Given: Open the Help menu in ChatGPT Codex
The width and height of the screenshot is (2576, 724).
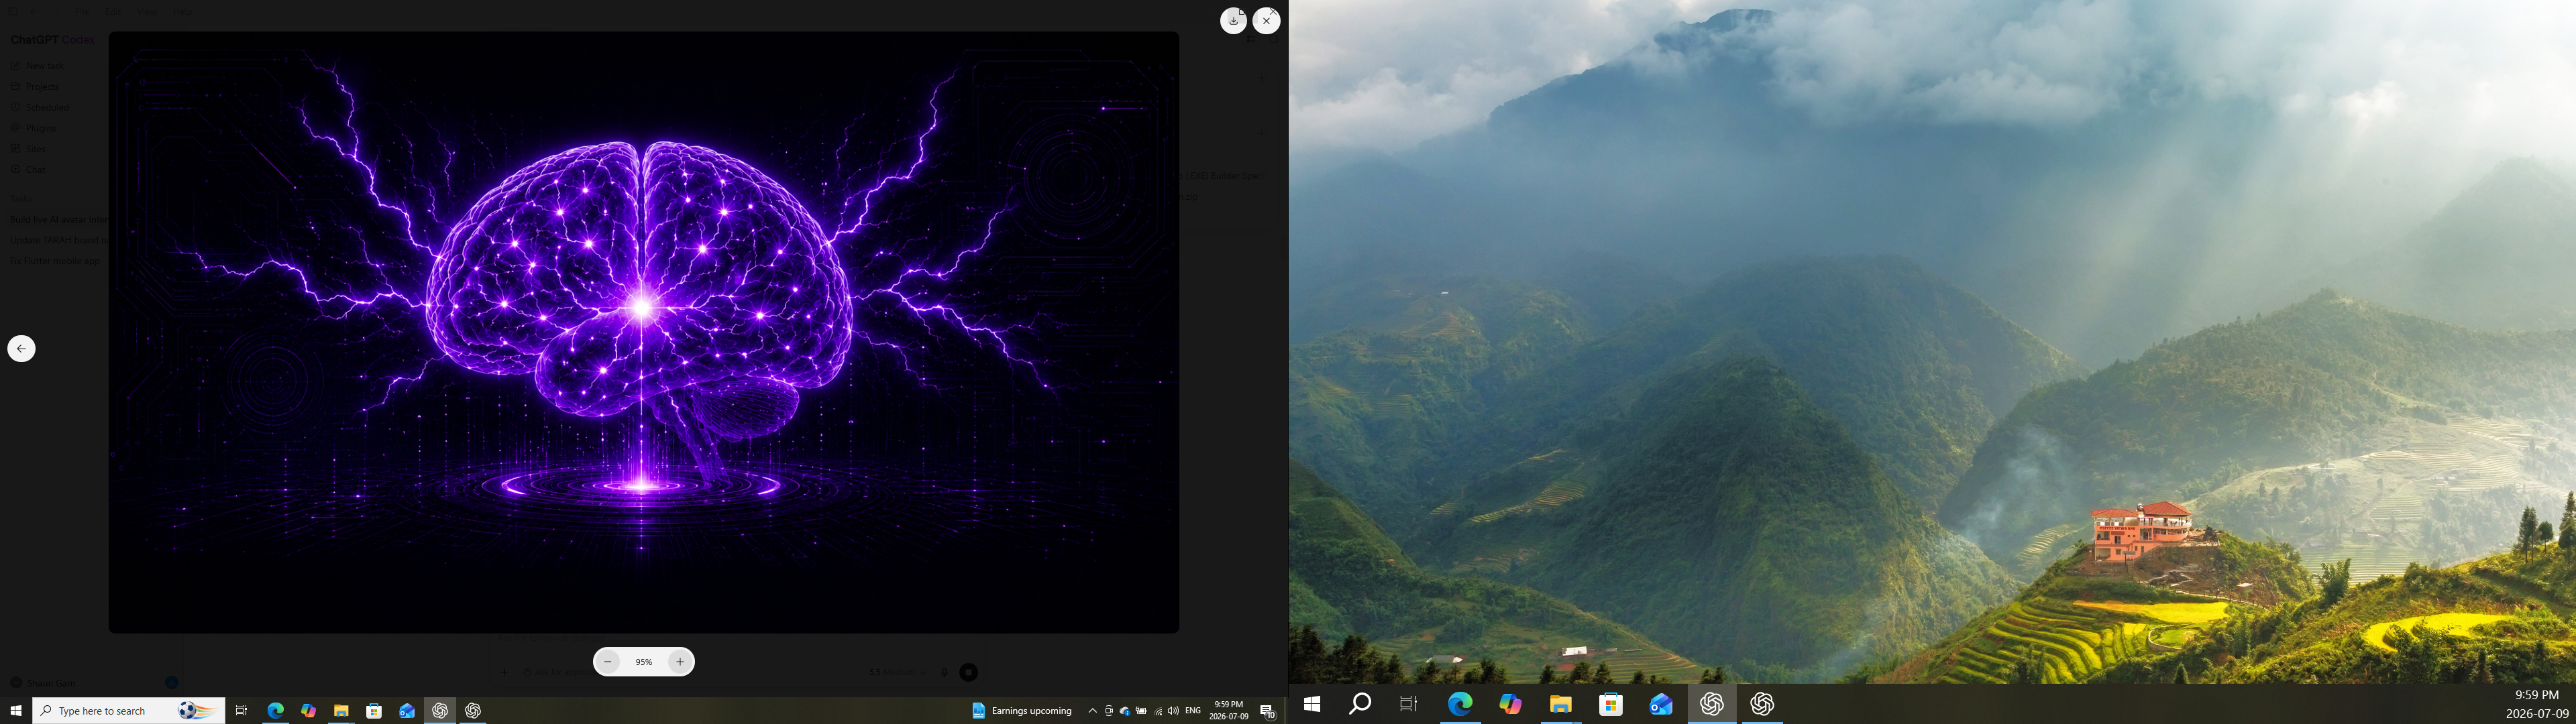Looking at the screenshot, I should 182,12.
